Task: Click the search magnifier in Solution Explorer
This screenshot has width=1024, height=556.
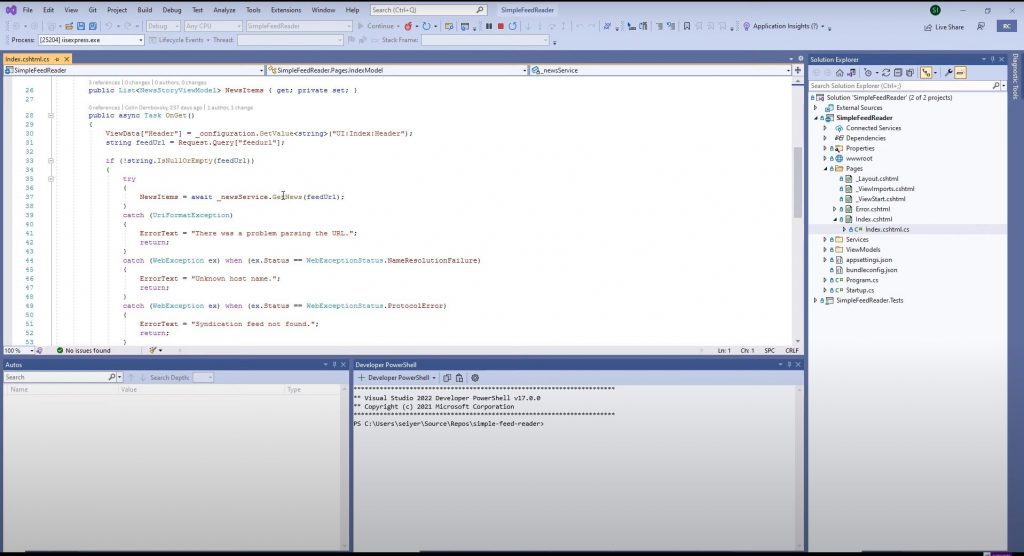Action: point(996,86)
